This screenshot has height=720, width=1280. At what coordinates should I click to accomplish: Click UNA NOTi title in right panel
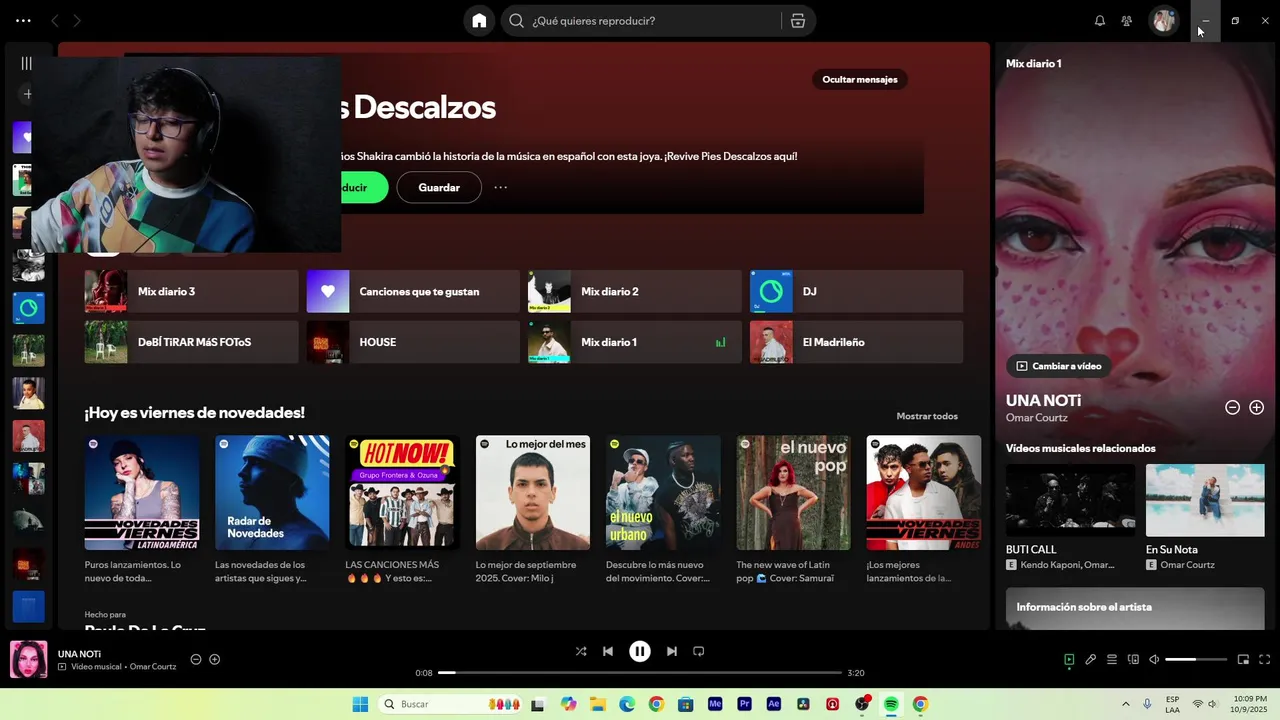point(1043,400)
